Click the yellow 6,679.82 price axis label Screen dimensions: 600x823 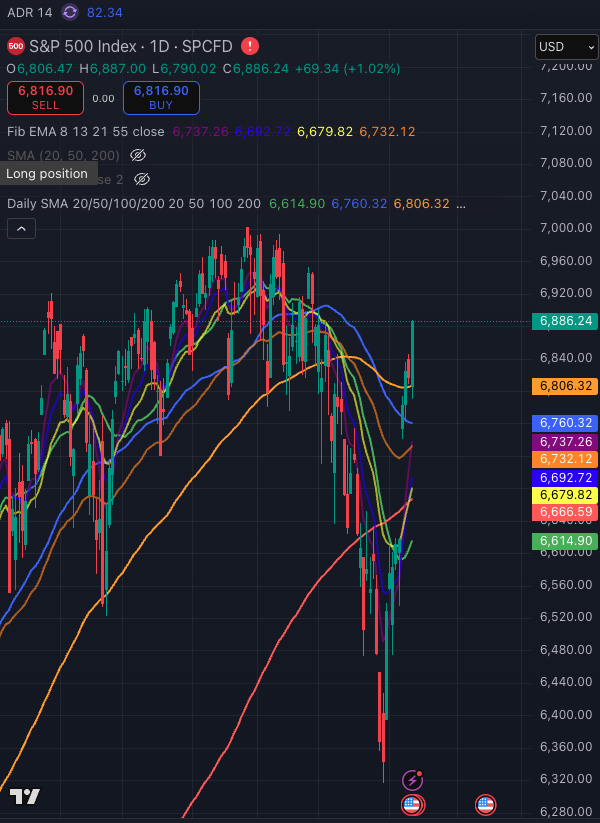point(565,495)
